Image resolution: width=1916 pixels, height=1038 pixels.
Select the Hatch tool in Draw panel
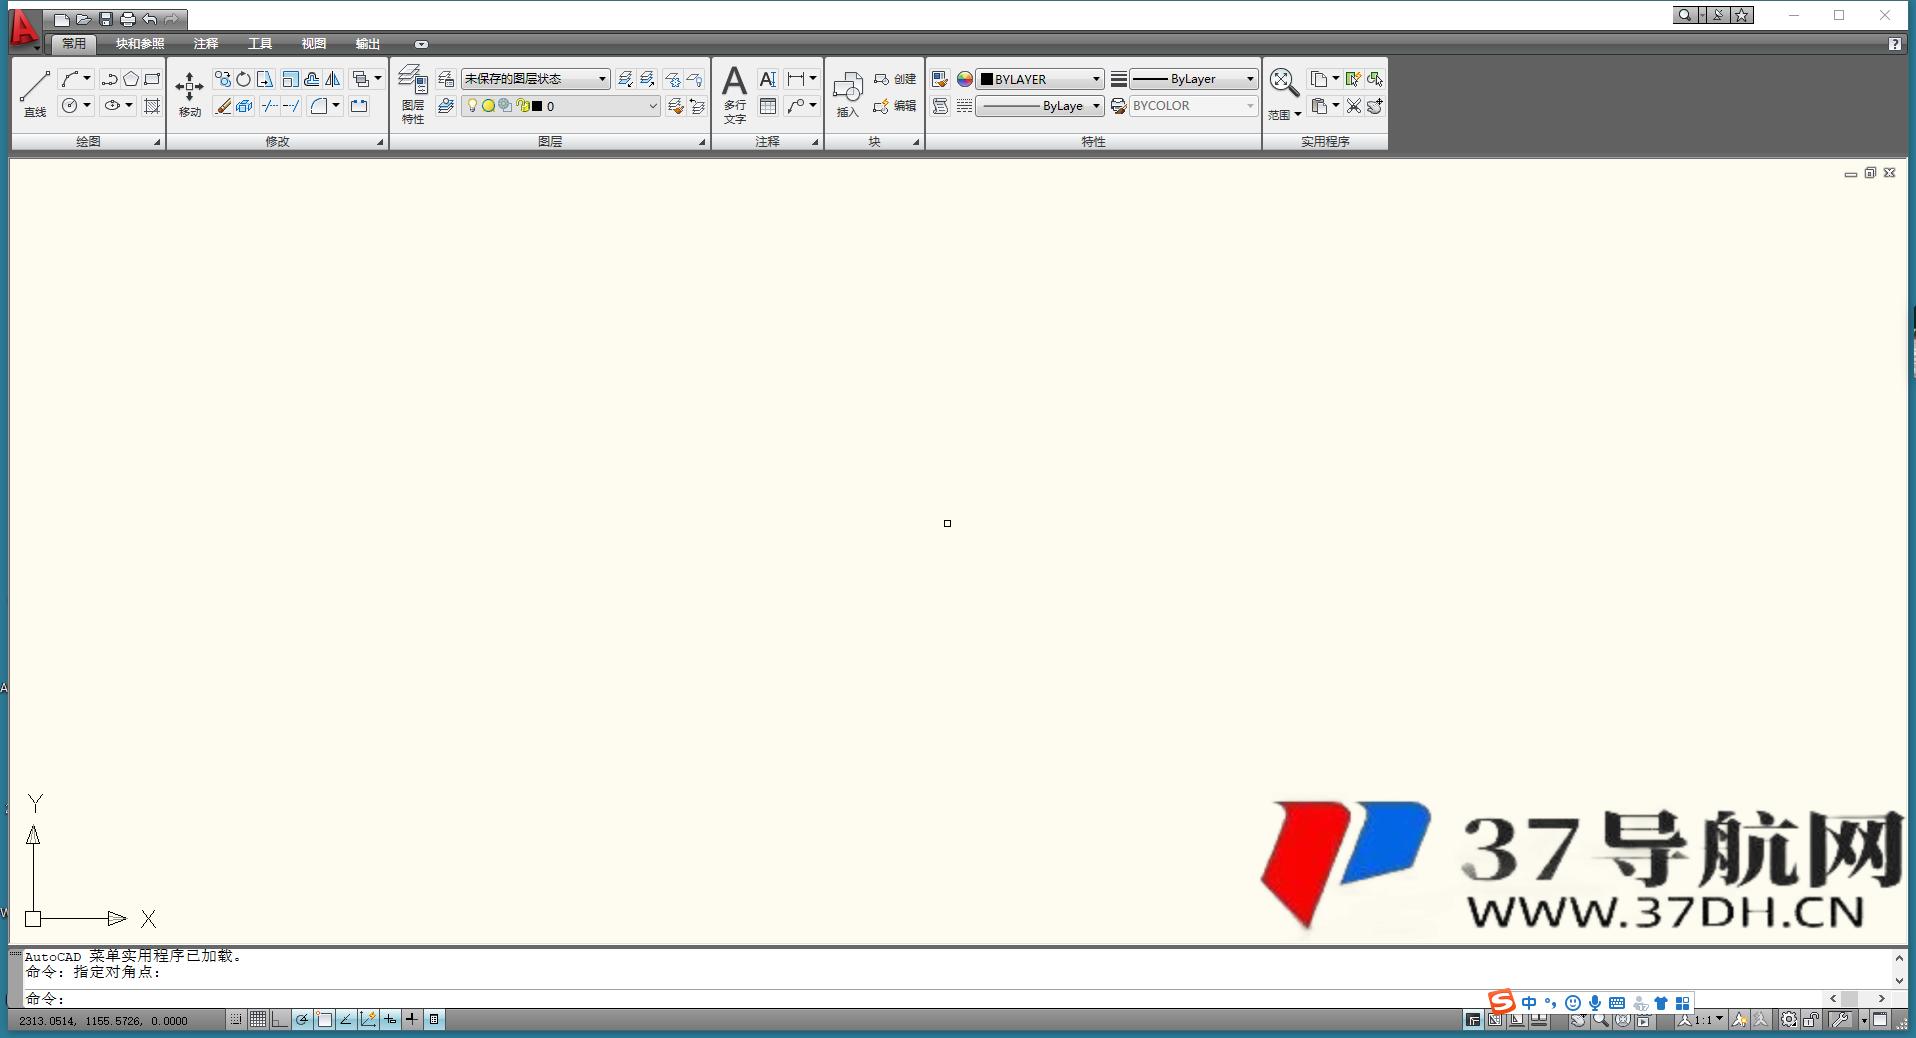pos(152,106)
